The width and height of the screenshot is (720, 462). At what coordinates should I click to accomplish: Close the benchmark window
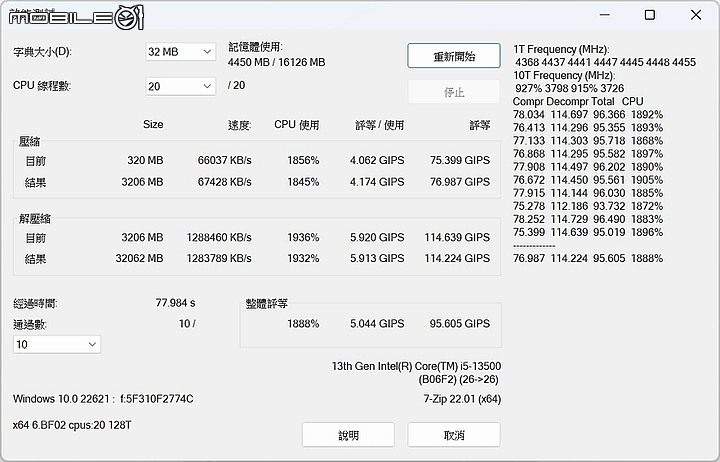pyautogui.click(x=696, y=15)
